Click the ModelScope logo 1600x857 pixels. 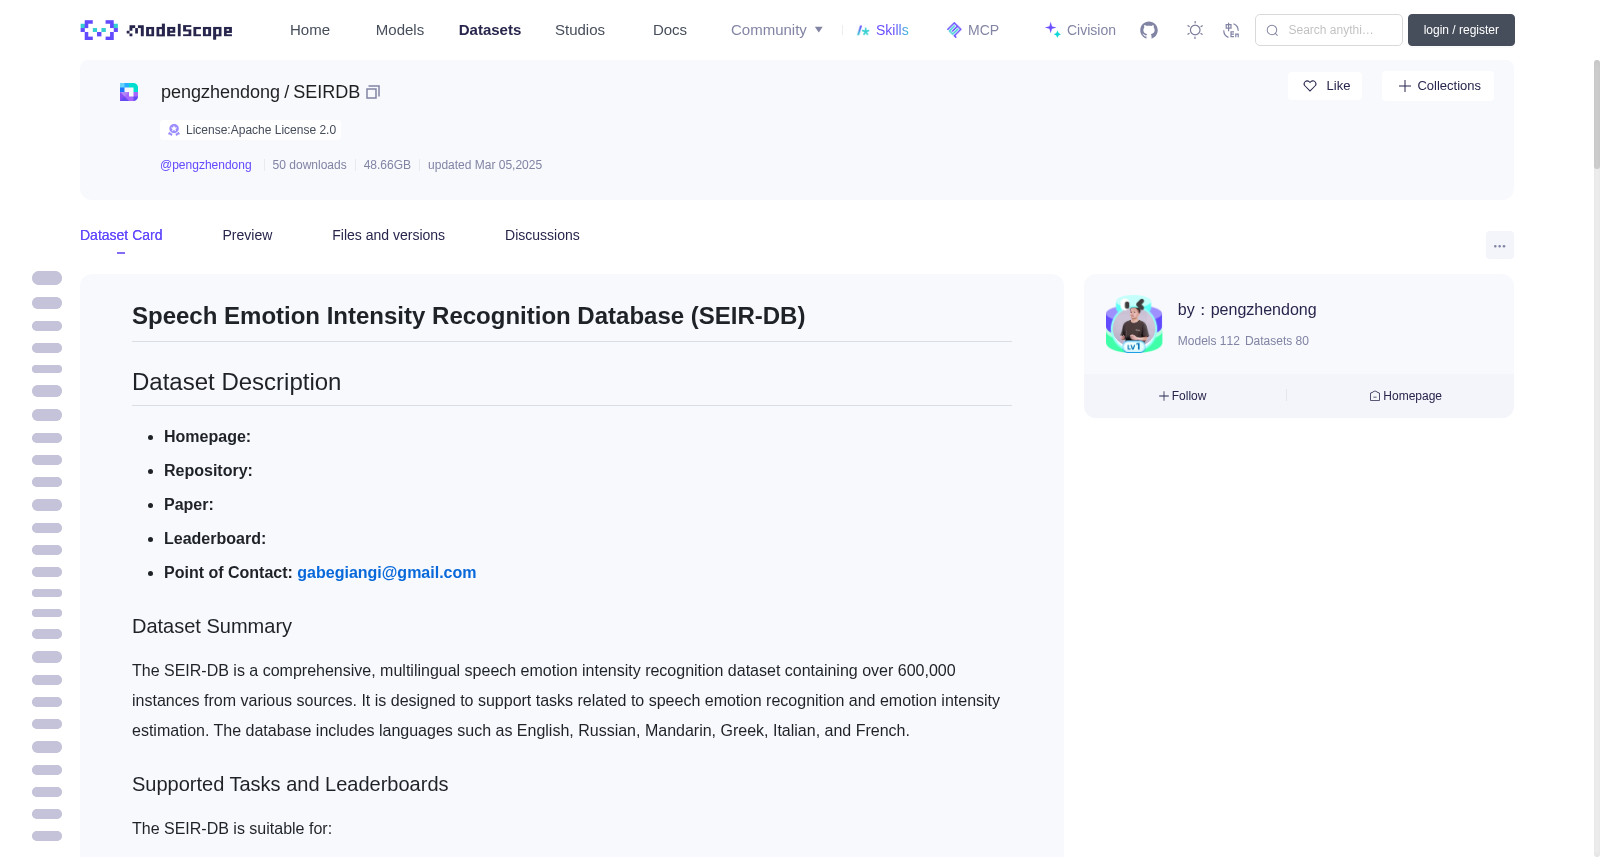tap(156, 30)
